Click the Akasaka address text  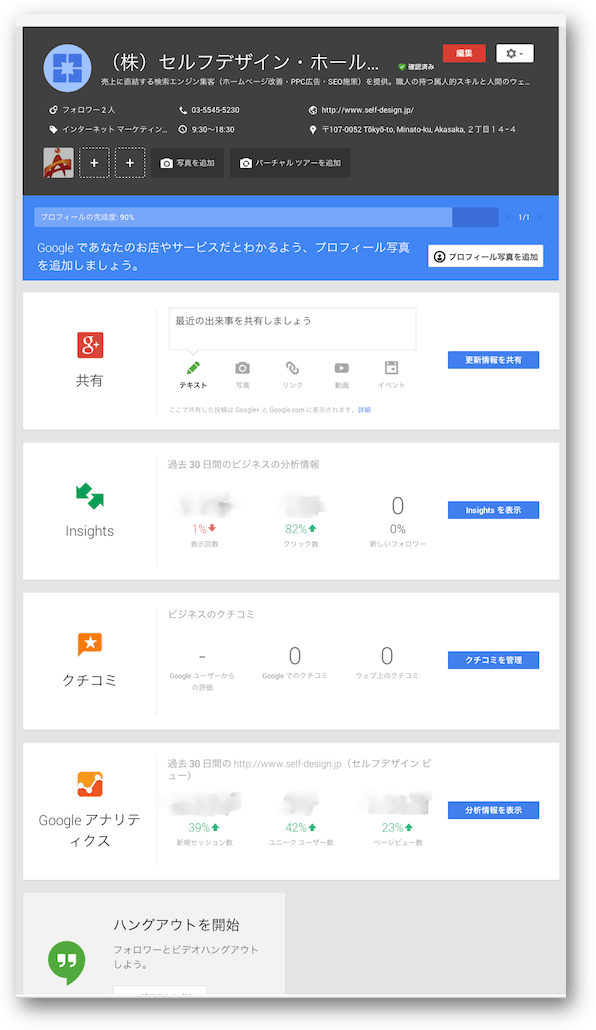(x=418, y=129)
